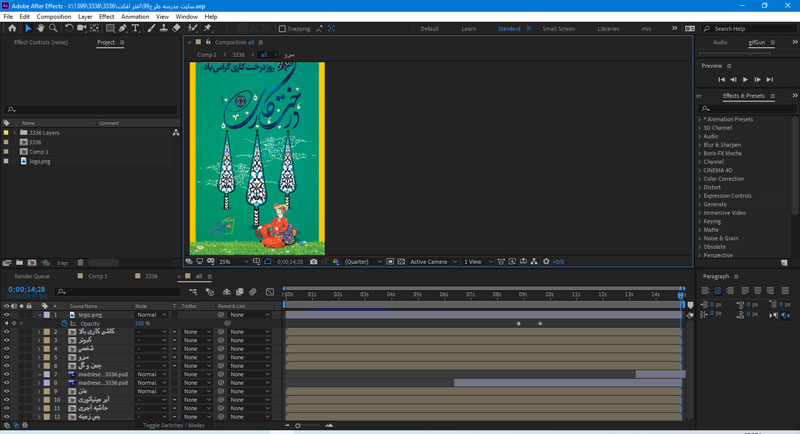Image resolution: width=800 pixels, height=434 pixels.
Task: Switch to the Learn workspace
Action: point(468,29)
